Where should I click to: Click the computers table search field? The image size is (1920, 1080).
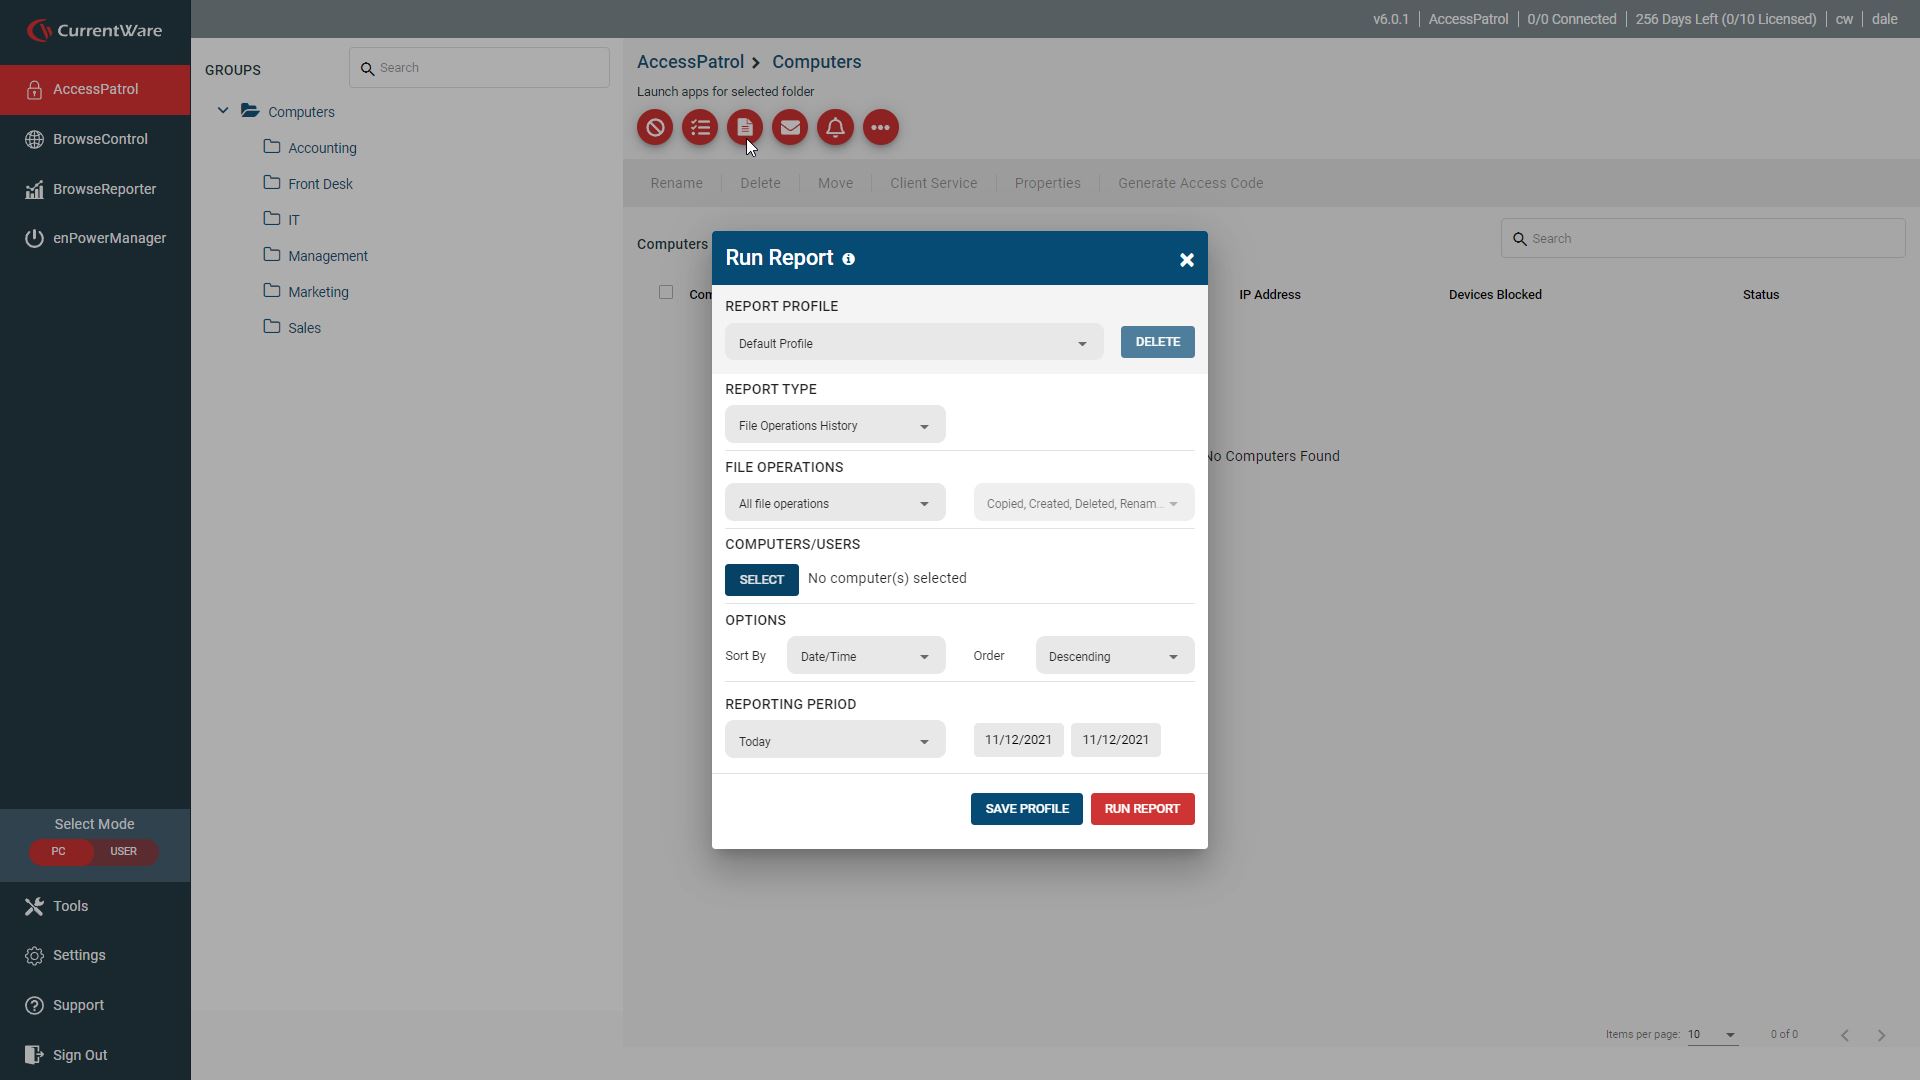pyautogui.click(x=1703, y=238)
